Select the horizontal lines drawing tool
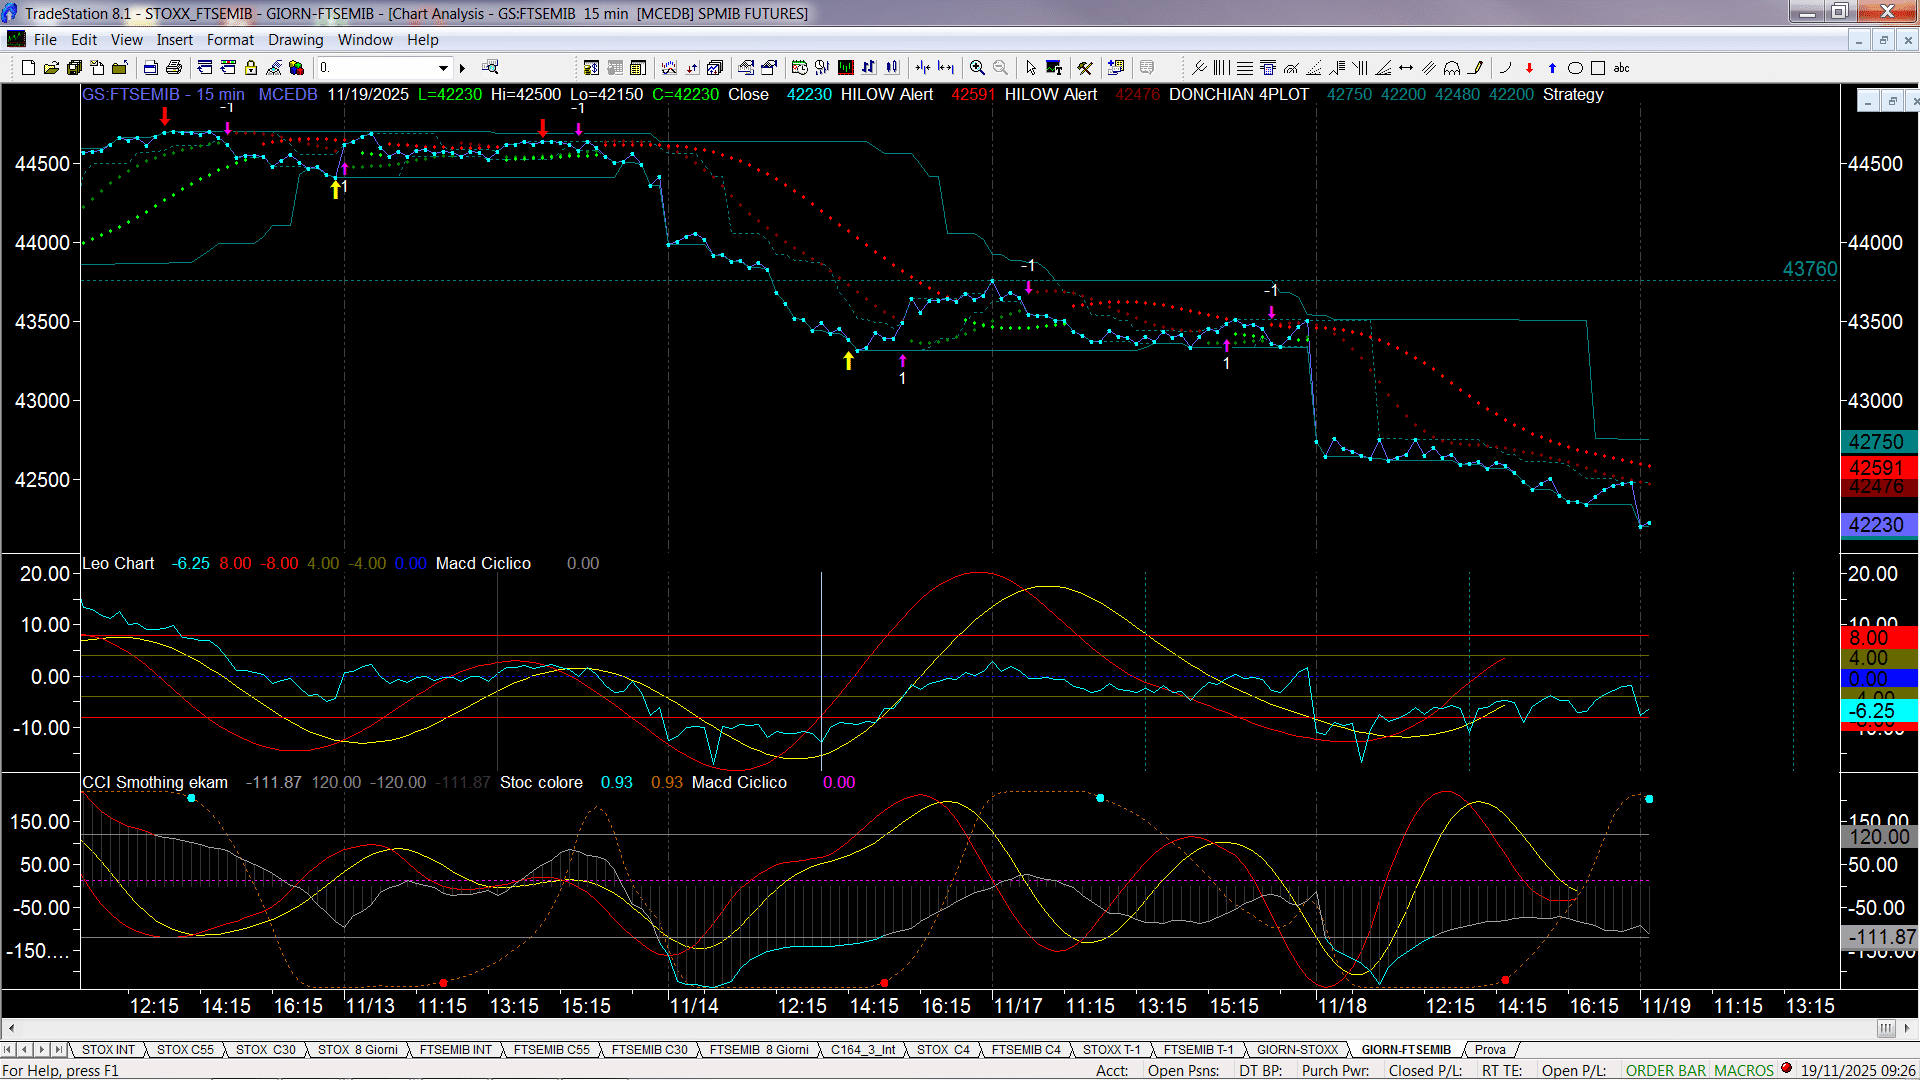 pos(1245,68)
